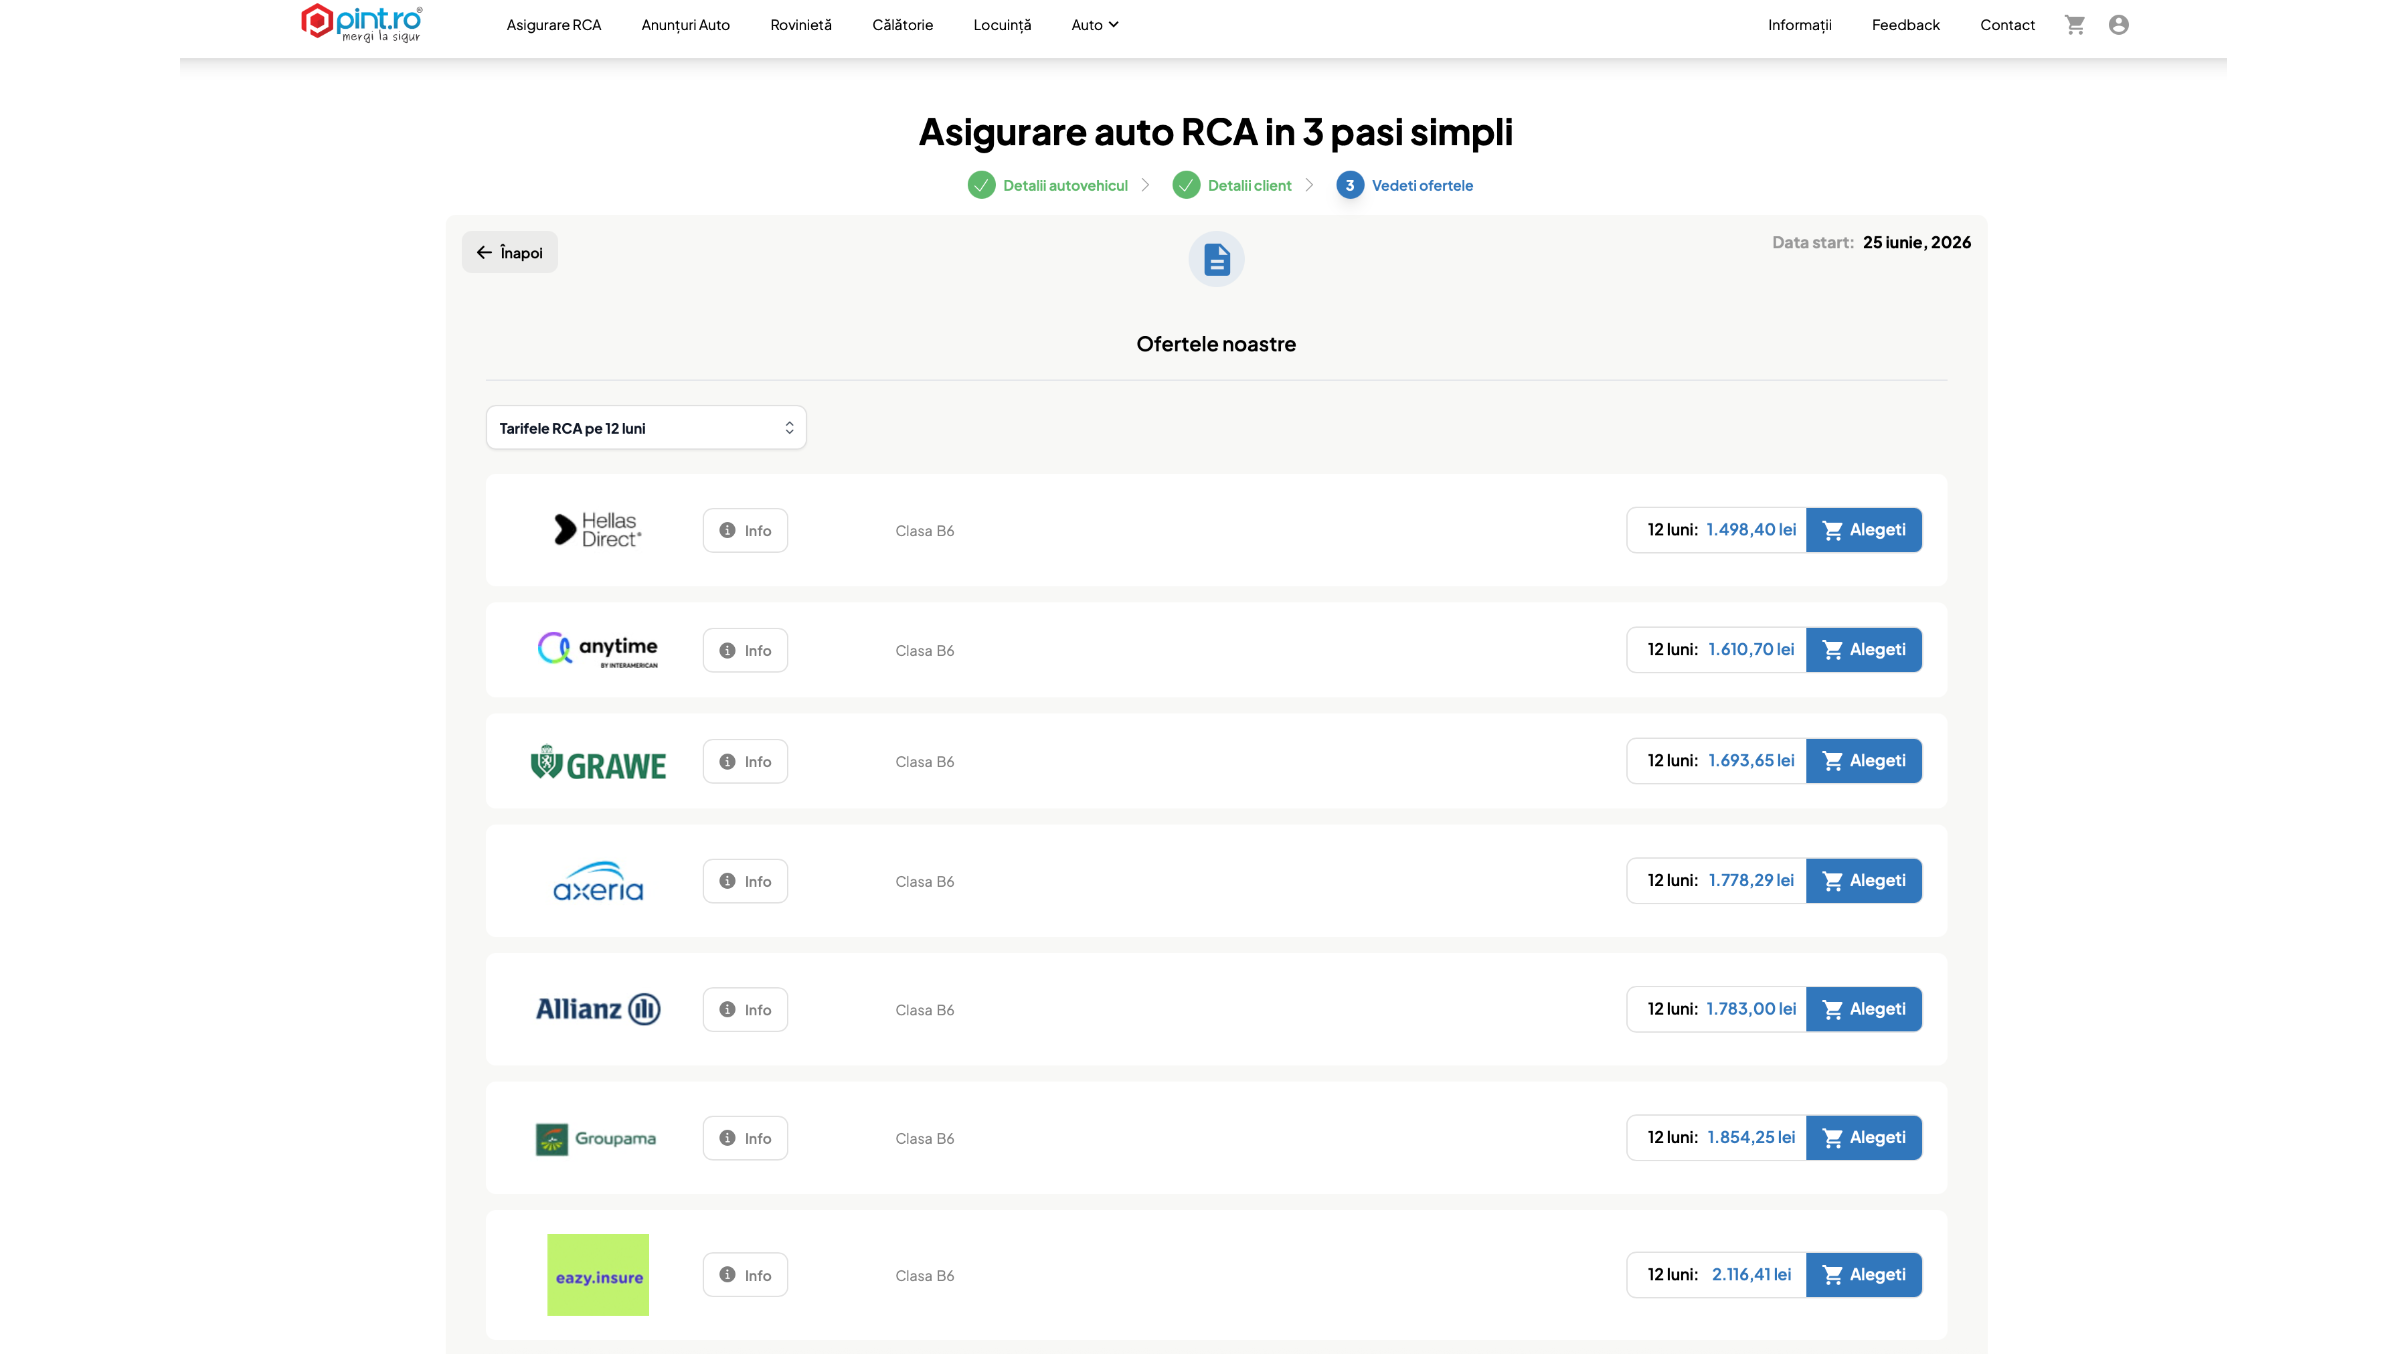2407x1354 pixels.
Task: Click the pint.ro logo
Action: click(362, 23)
